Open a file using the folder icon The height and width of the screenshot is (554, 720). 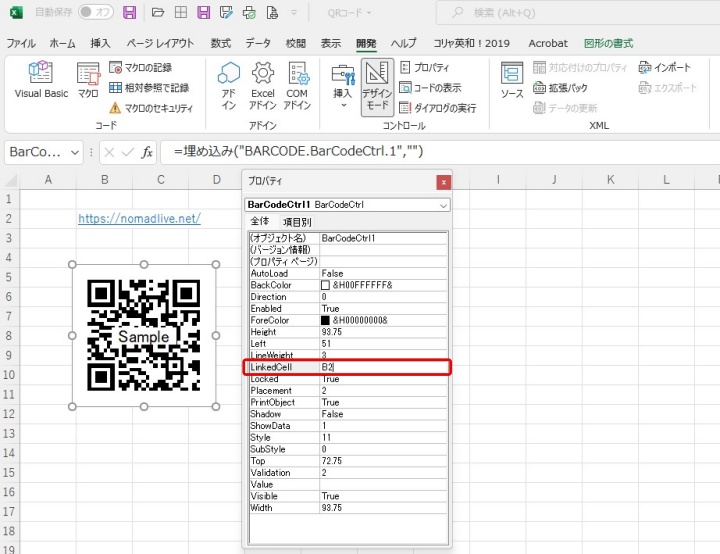(x=158, y=12)
